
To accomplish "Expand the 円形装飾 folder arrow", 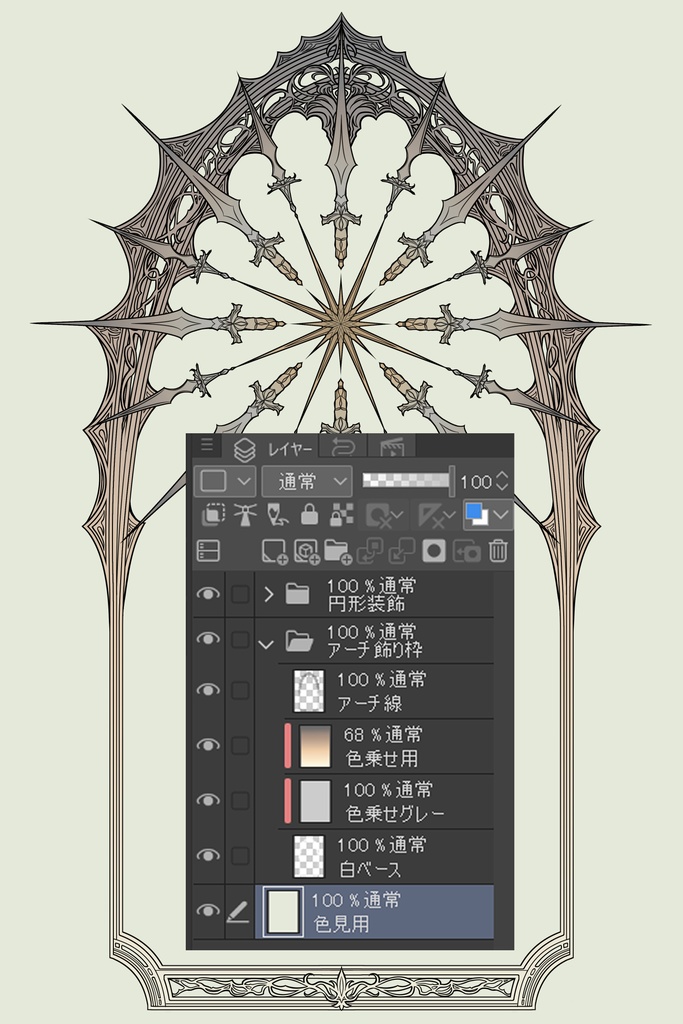I will point(268,594).
